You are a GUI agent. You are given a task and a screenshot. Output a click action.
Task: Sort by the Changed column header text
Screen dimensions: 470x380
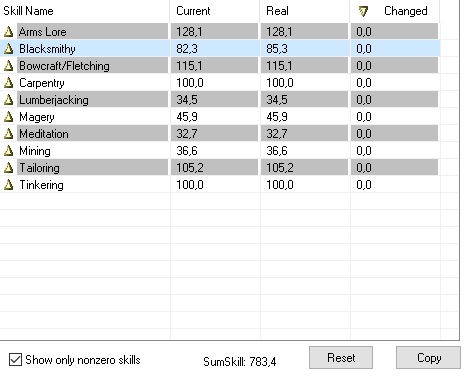(406, 11)
